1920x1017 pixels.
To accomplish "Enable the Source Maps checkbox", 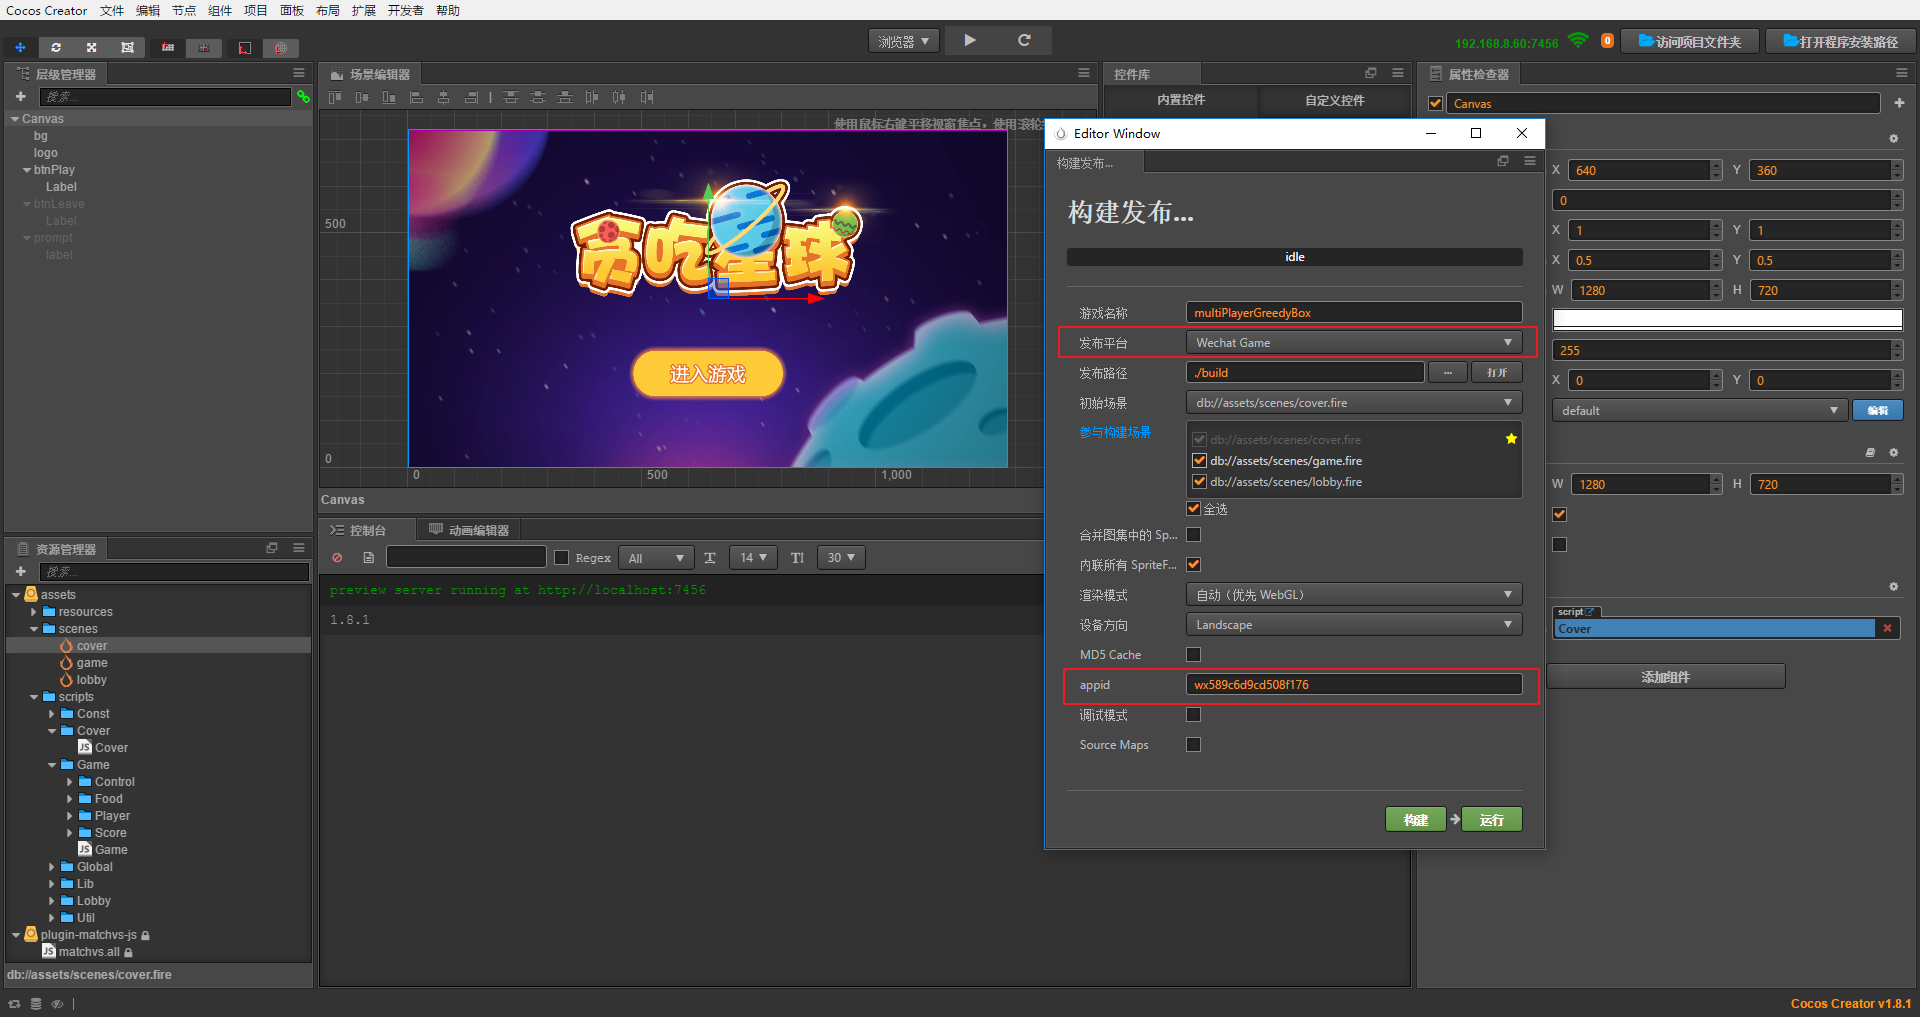I will 1193,744.
